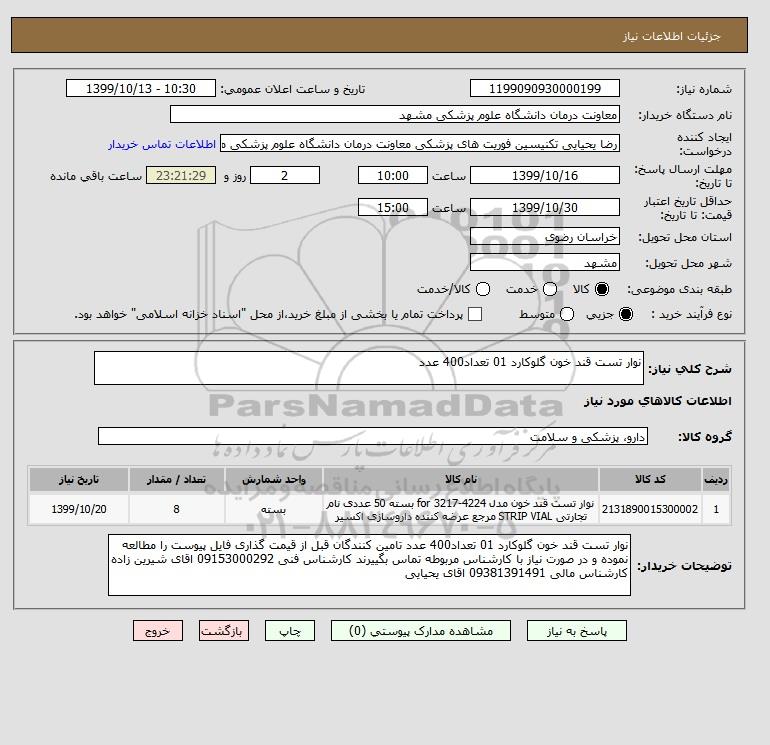Click the ردیف column header

tap(716, 479)
